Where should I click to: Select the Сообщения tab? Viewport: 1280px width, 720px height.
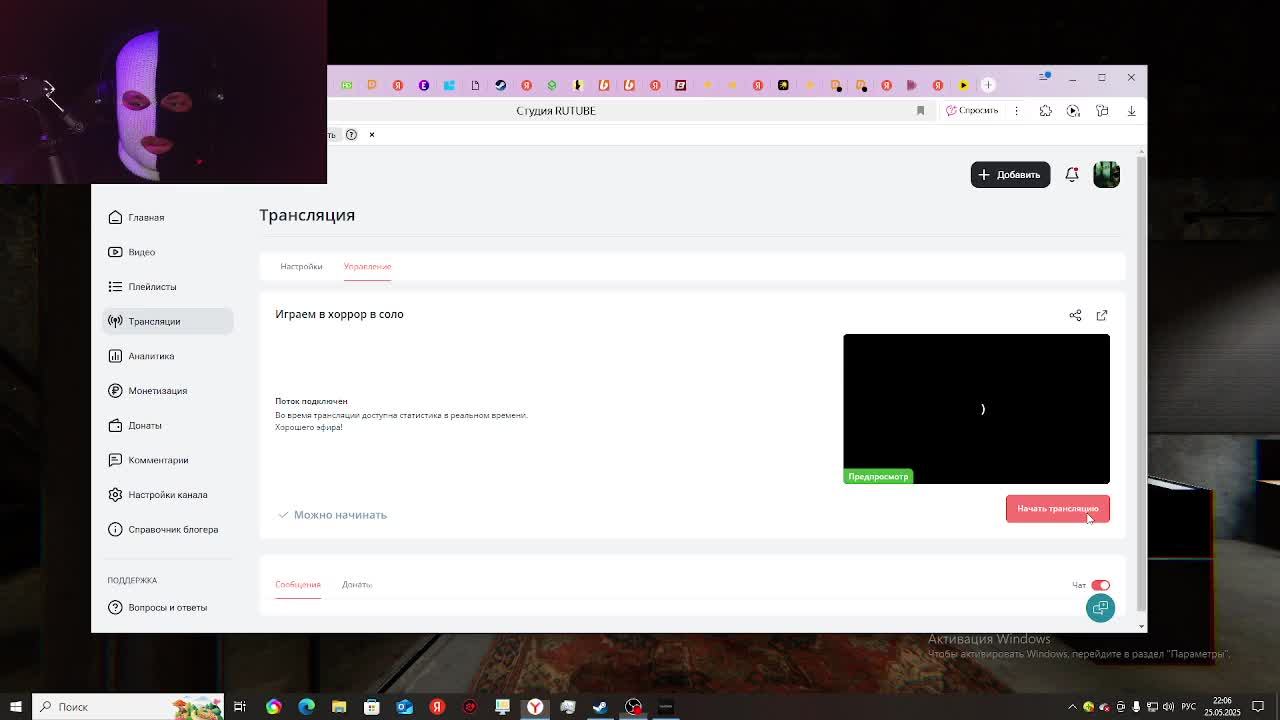click(x=298, y=584)
